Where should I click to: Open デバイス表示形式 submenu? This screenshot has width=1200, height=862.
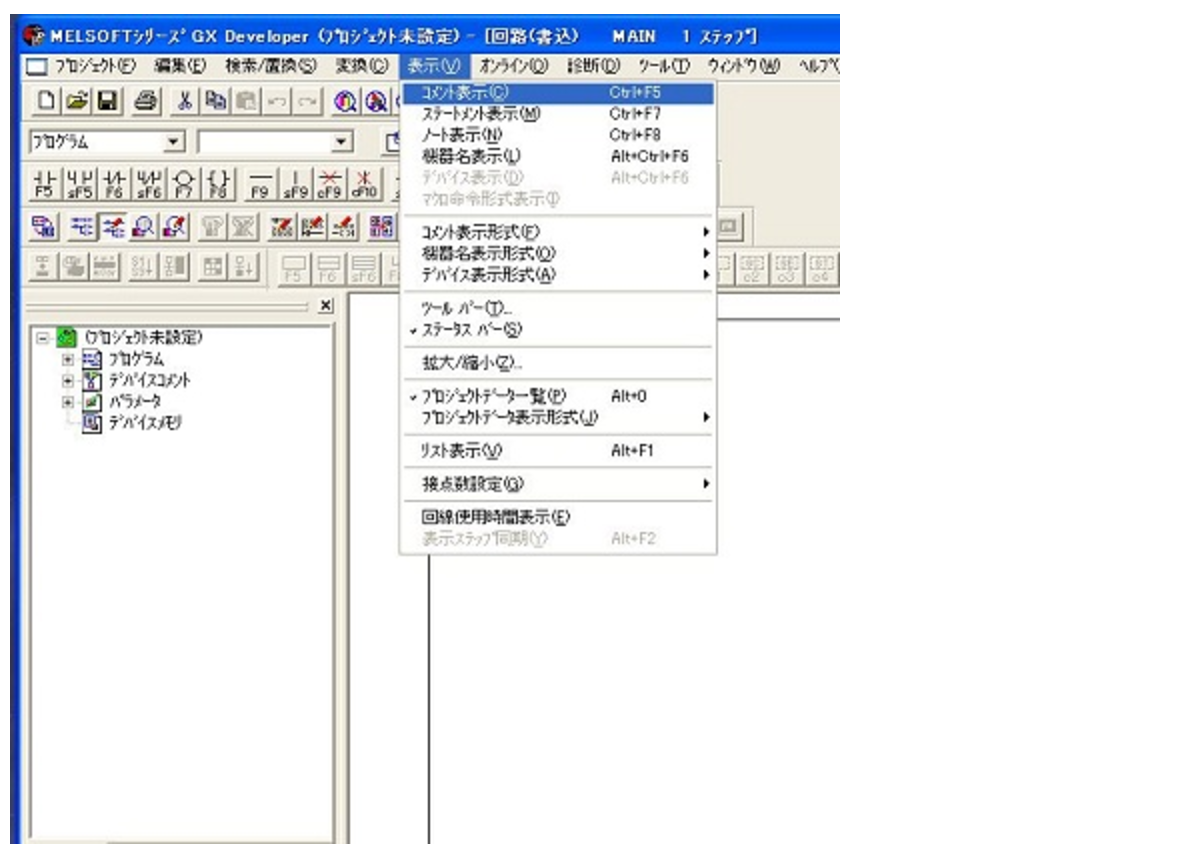559,273
